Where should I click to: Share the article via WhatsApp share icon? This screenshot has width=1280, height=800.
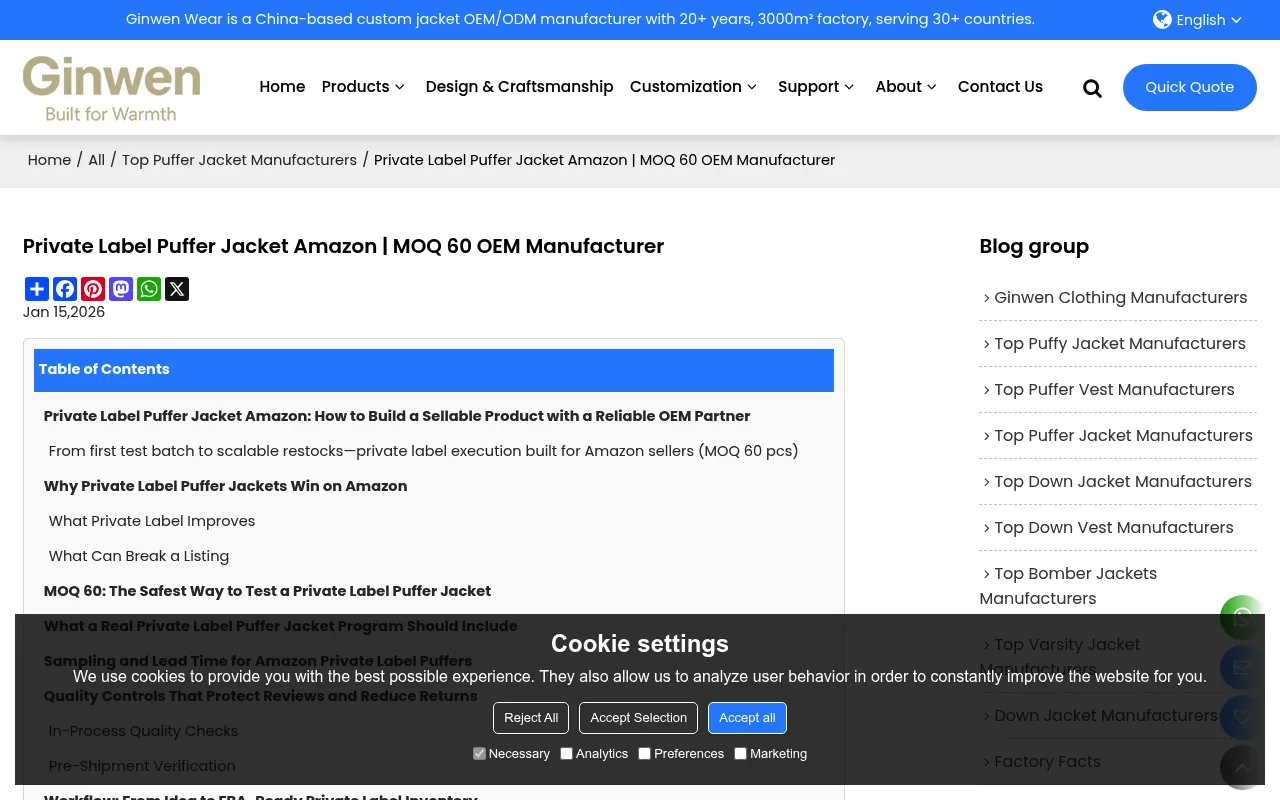pos(149,289)
